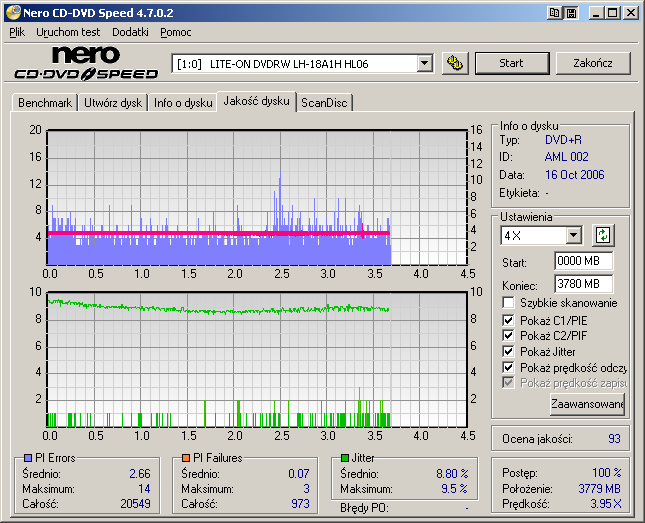This screenshot has height=523, width=645.
Task: Toggle Pokaż prędkość odczytu checkbox
Action: pyautogui.click(x=508, y=367)
